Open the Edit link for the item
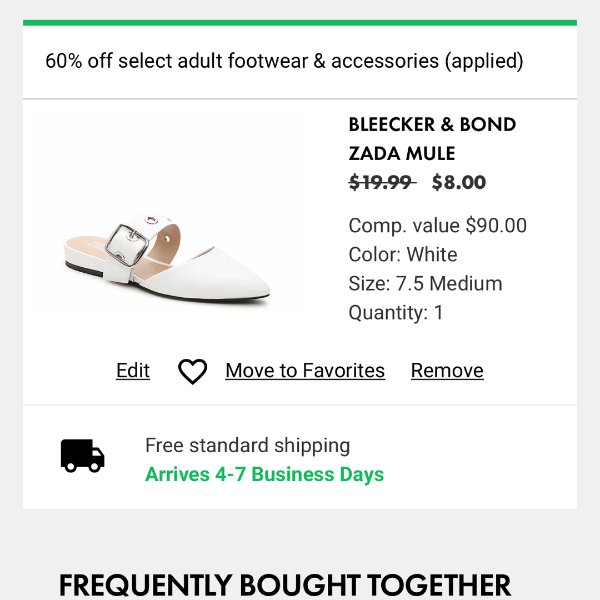Viewport: 600px width, 600px height. click(x=133, y=370)
